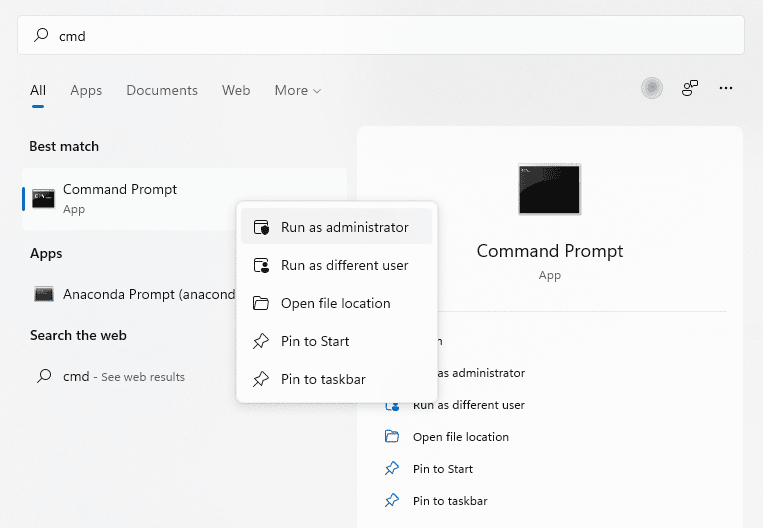Expand the More filter dropdown

(298, 90)
